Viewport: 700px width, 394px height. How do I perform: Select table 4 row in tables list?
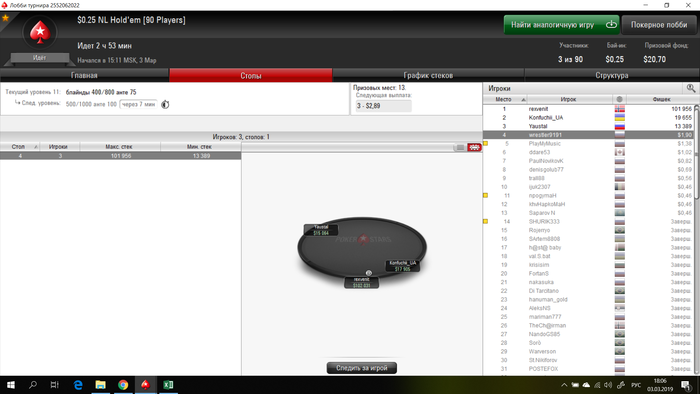(x=121, y=156)
